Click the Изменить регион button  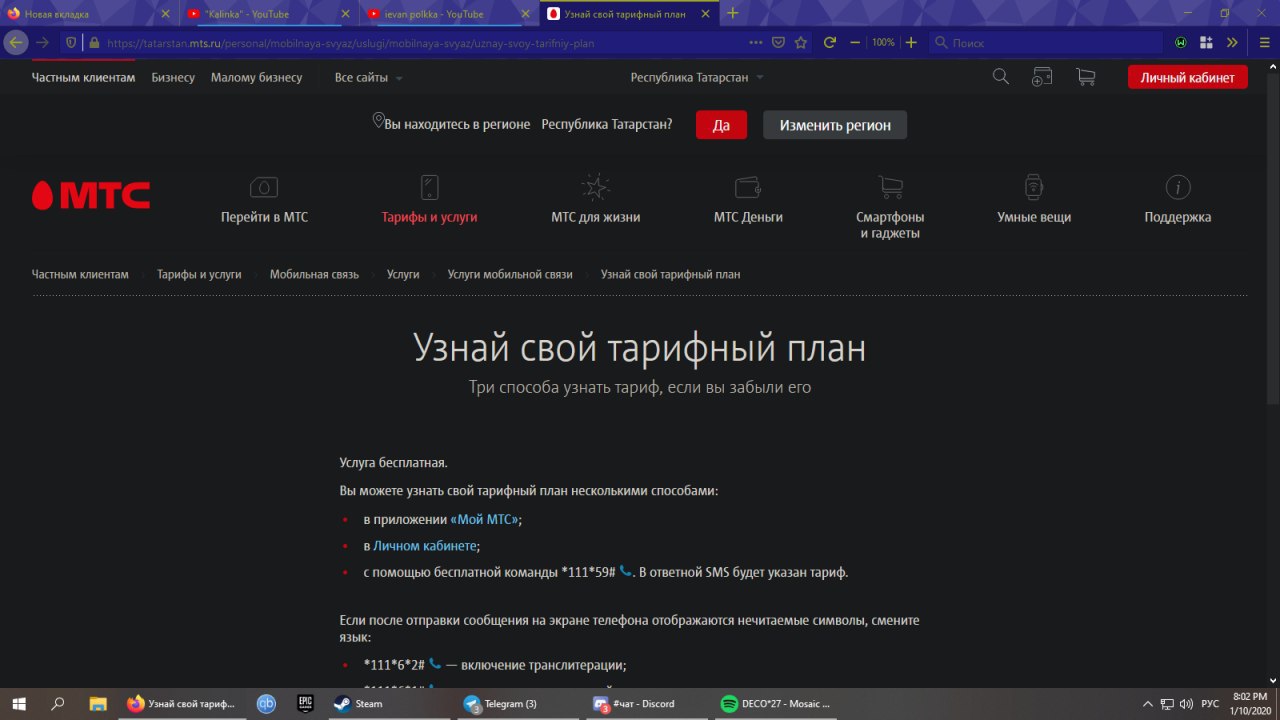pyautogui.click(x=835, y=125)
